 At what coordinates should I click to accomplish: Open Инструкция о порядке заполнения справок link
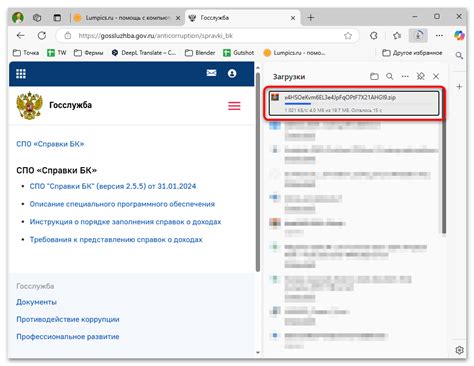tap(125, 222)
